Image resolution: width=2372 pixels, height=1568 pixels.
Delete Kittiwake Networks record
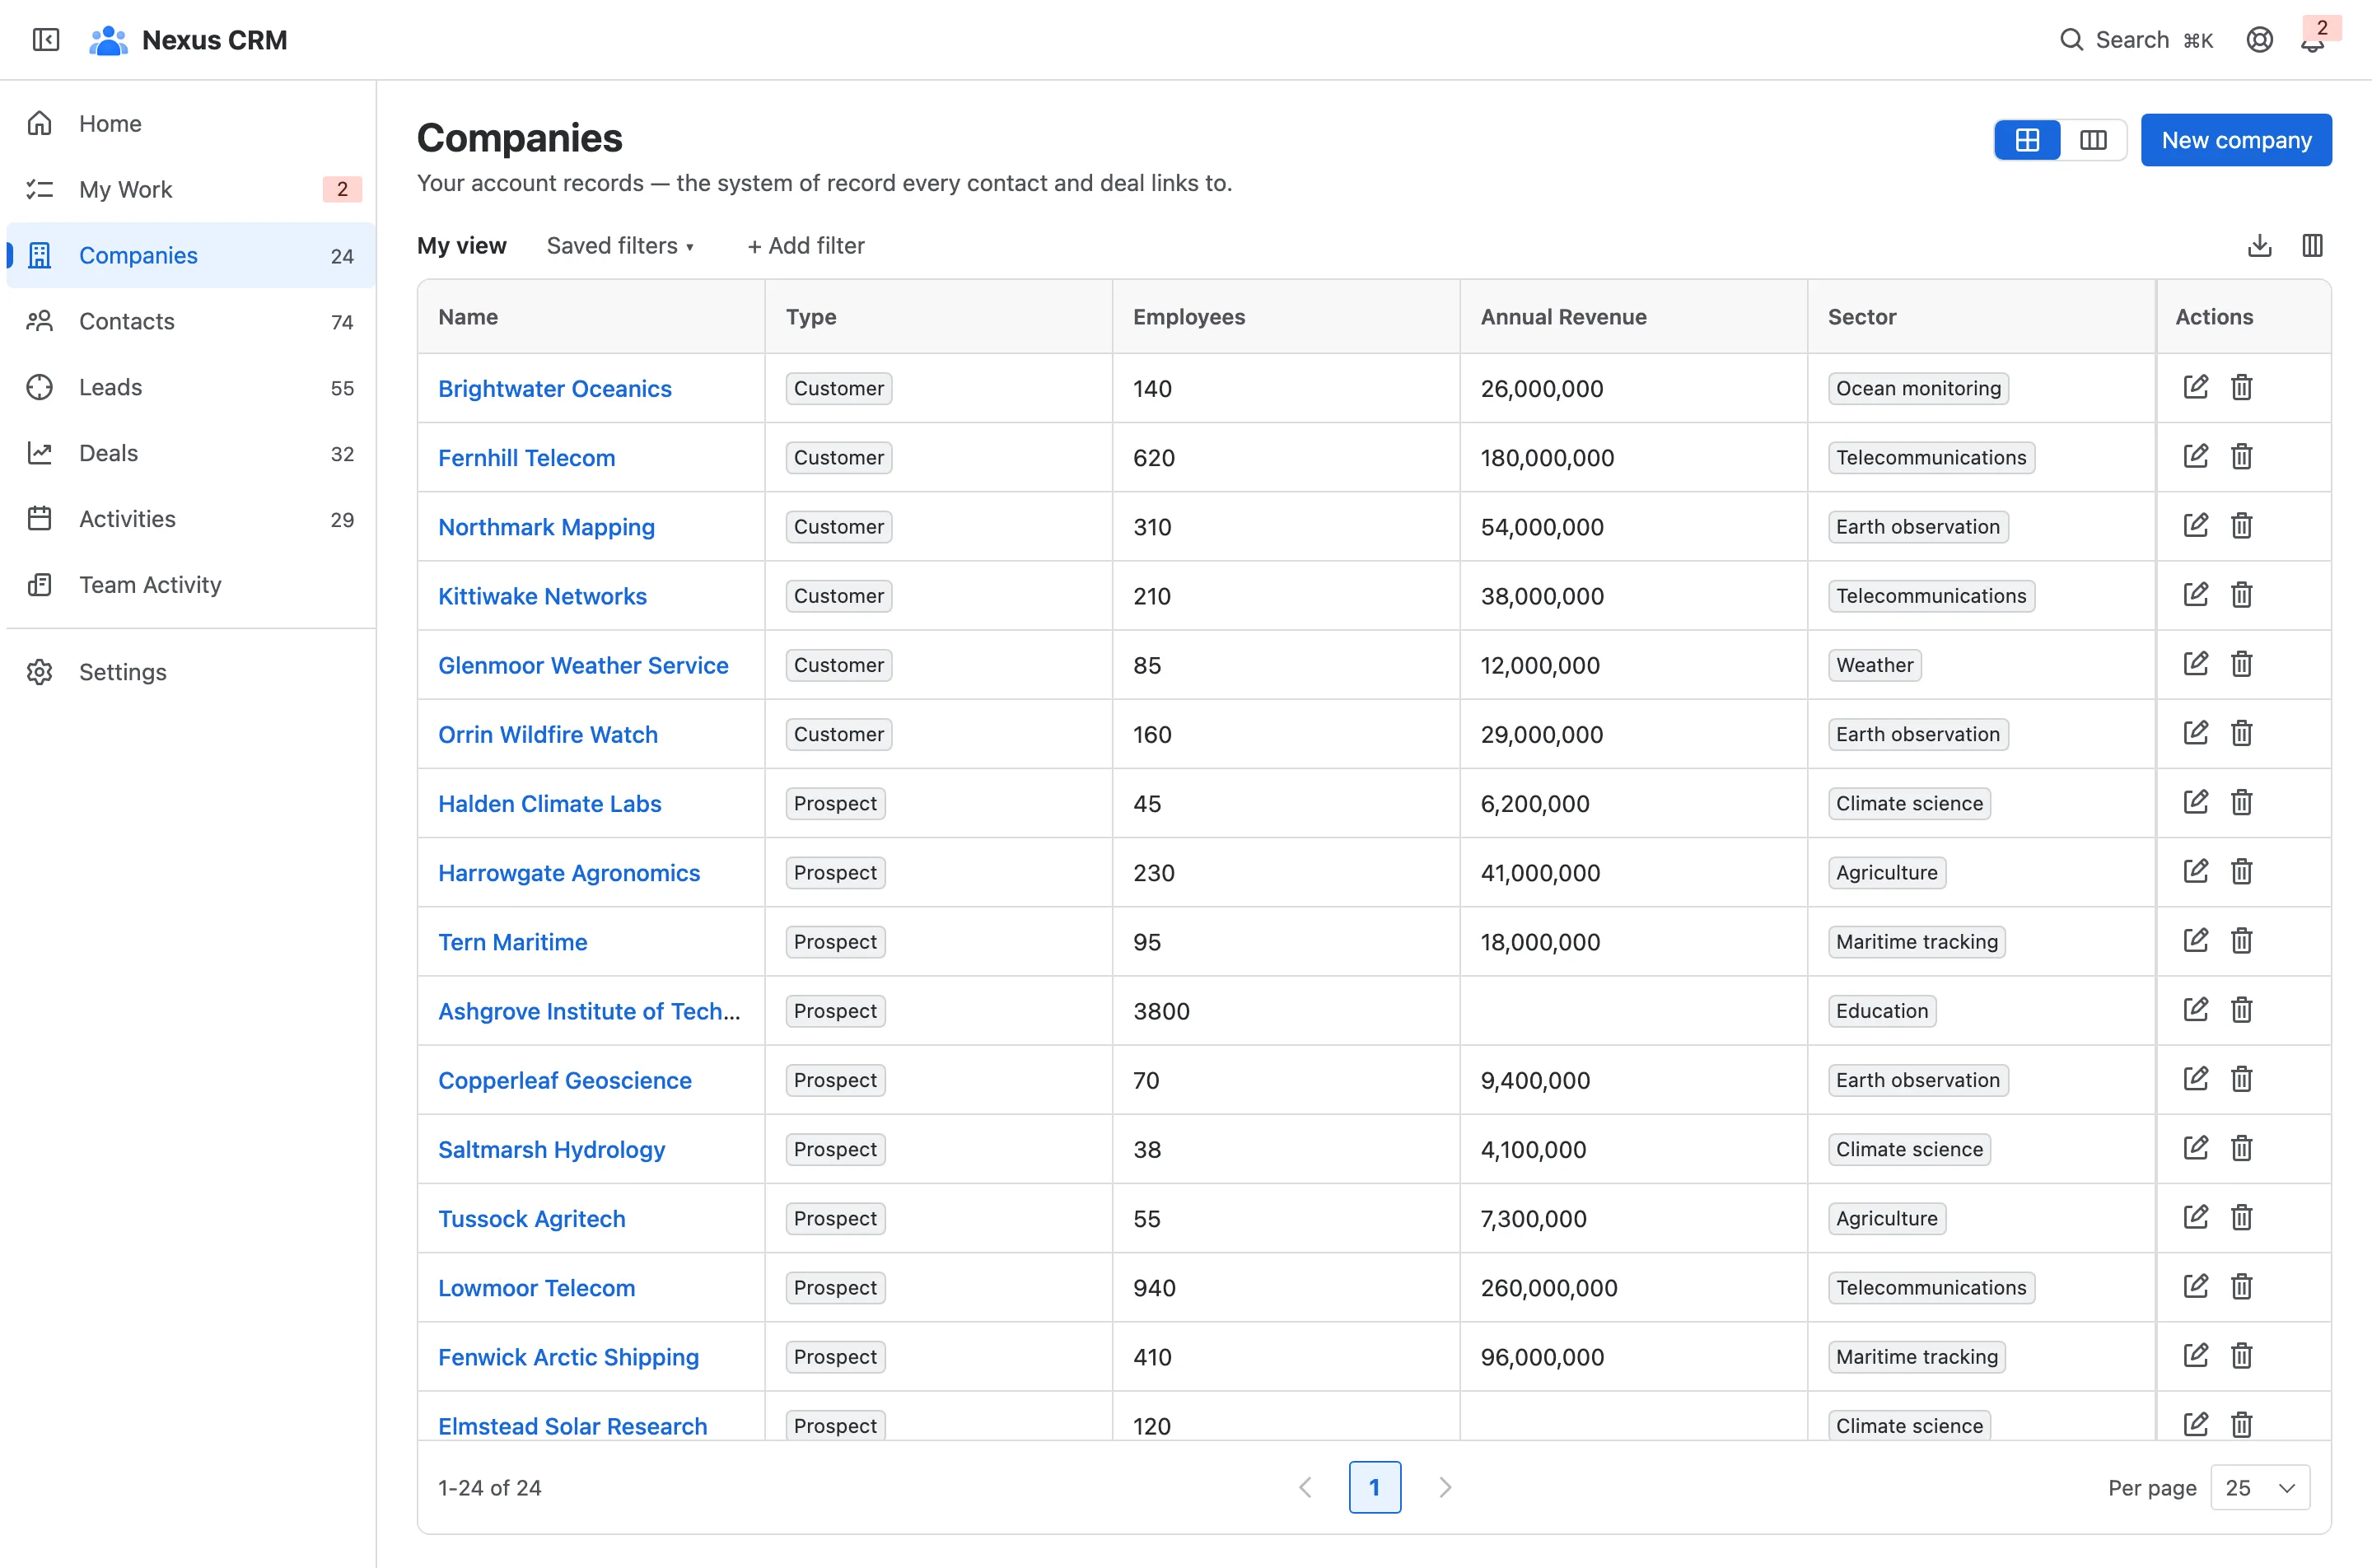coord(2241,595)
